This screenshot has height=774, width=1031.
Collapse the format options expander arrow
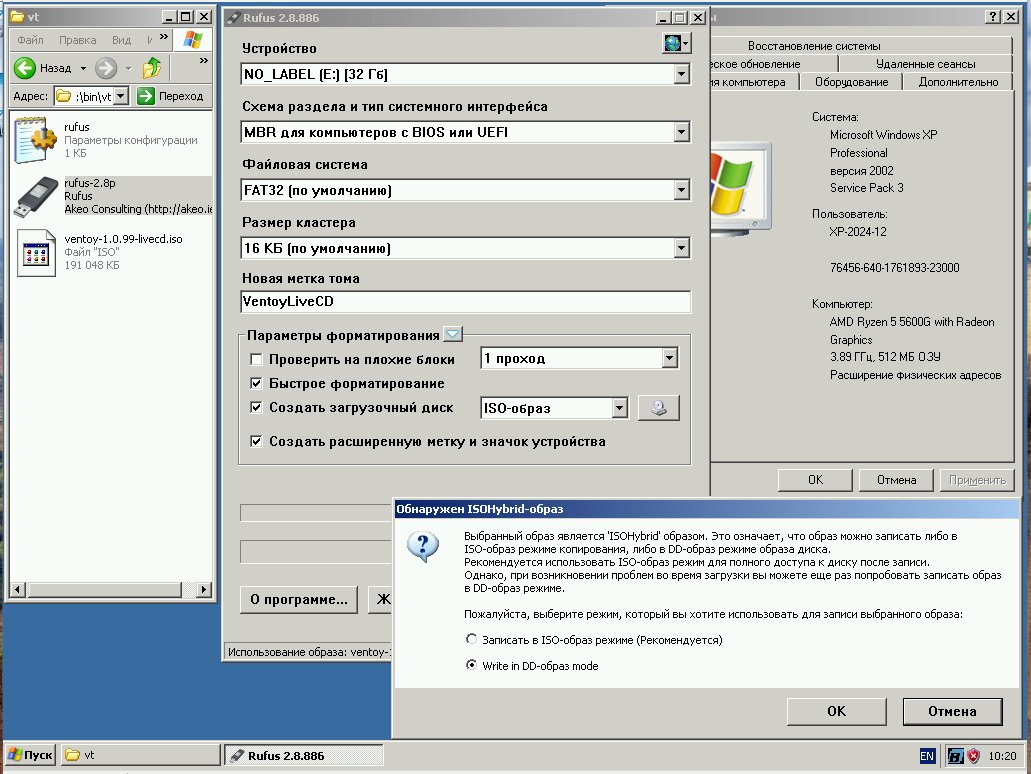tap(453, 335)
